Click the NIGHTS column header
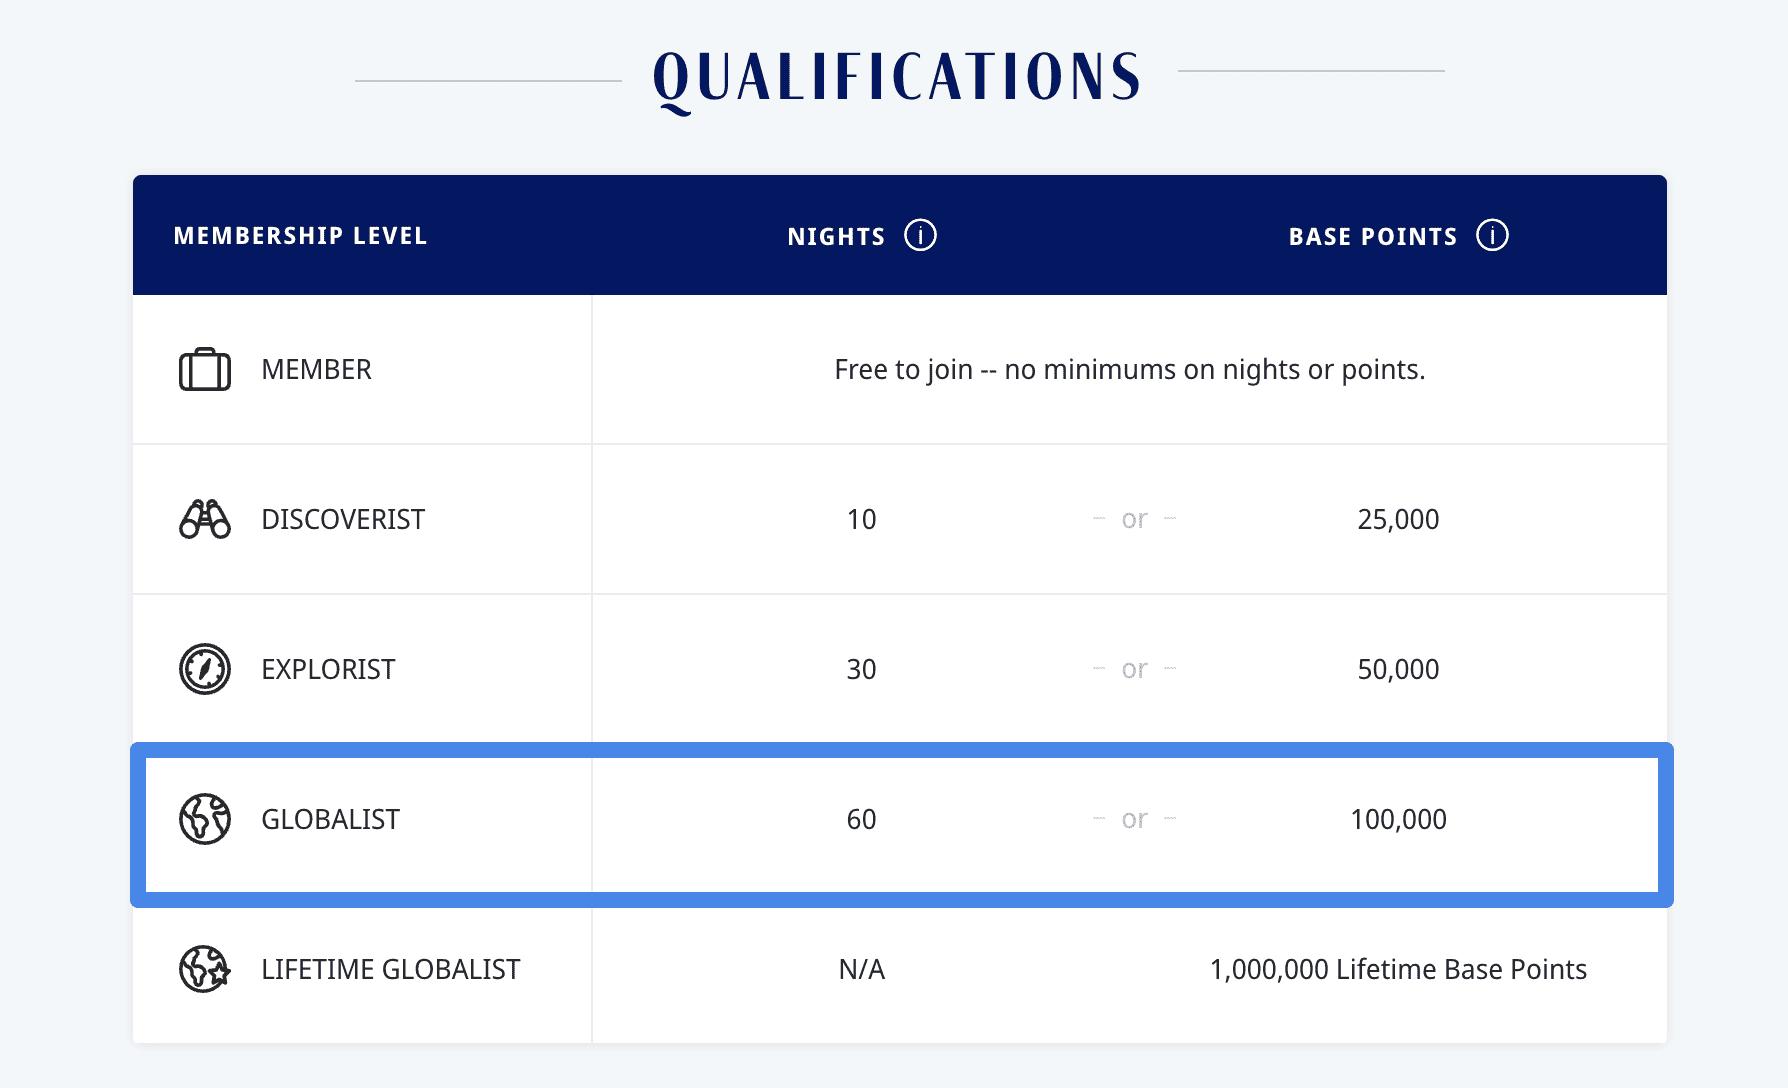The image size is (1788, 1088). point(835,235)
